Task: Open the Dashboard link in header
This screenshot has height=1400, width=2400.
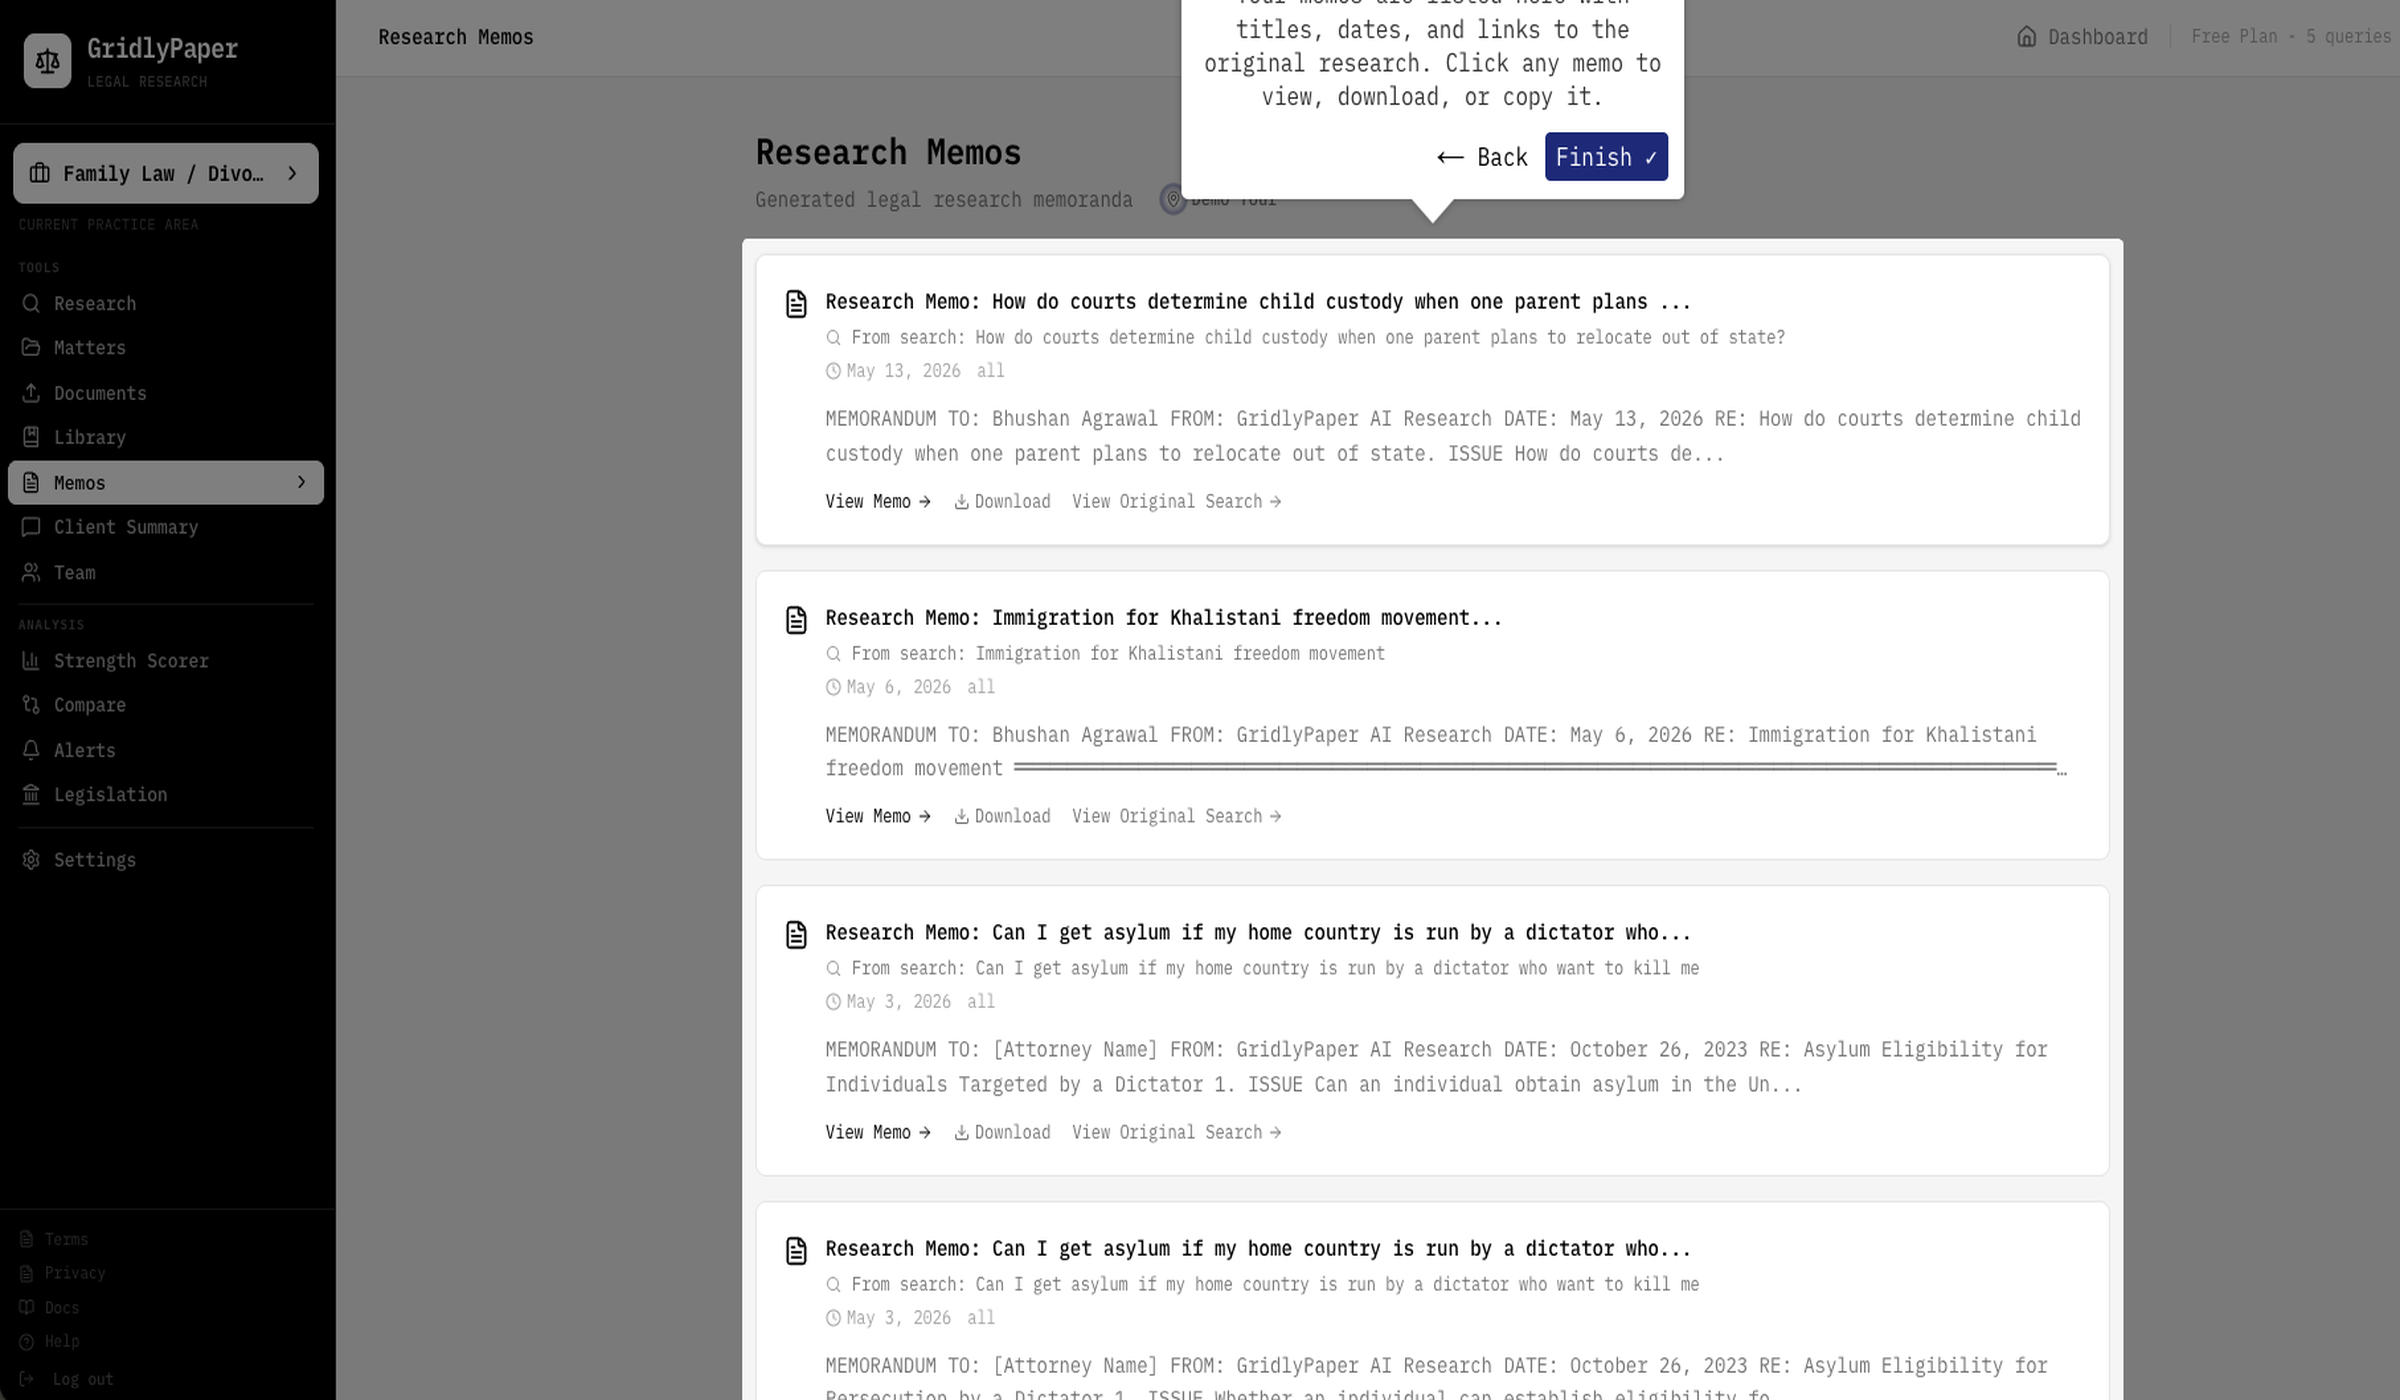Action: point(2082,37)
